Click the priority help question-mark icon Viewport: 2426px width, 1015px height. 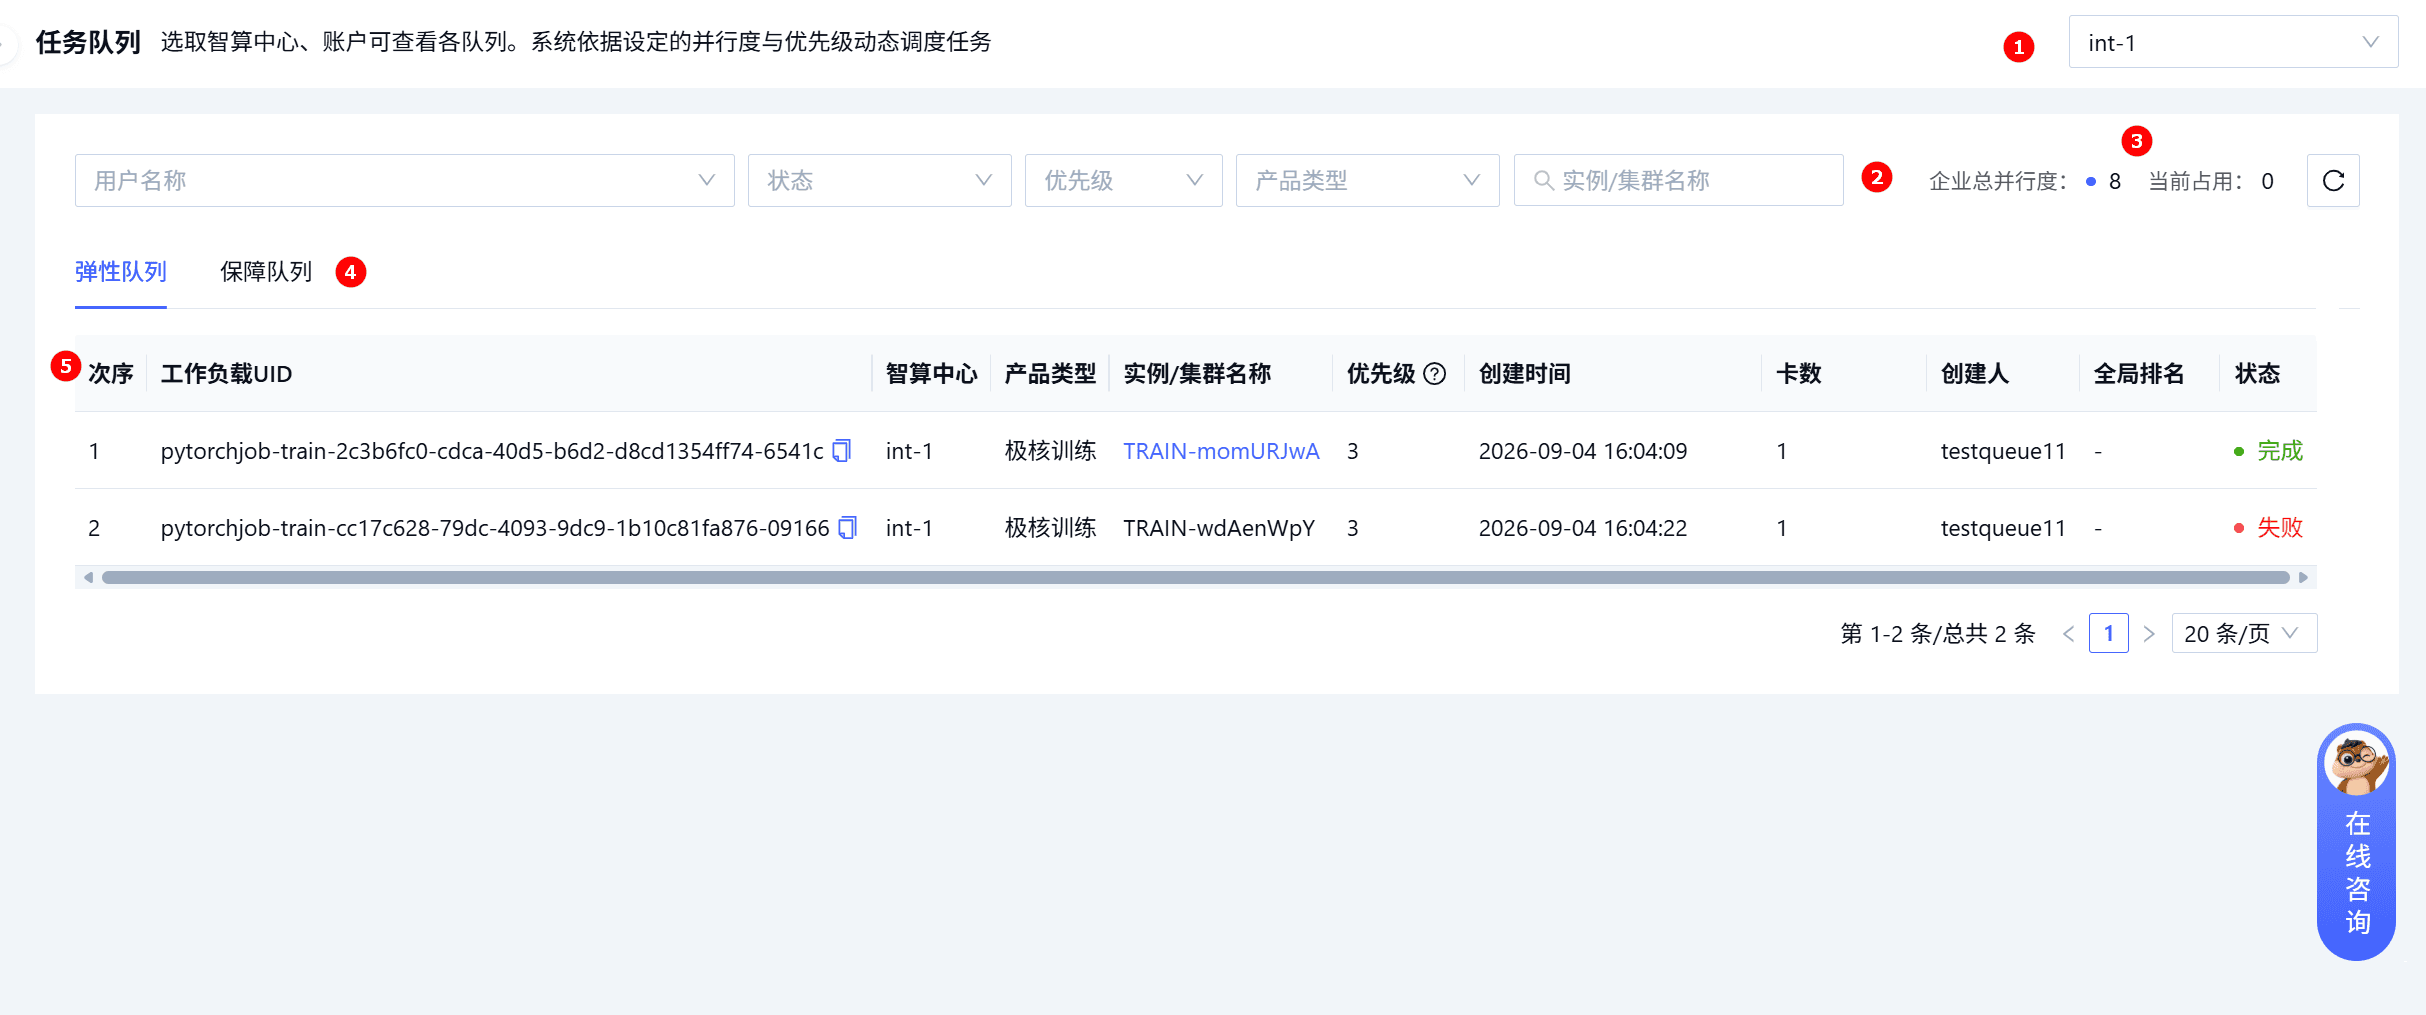1435,374
